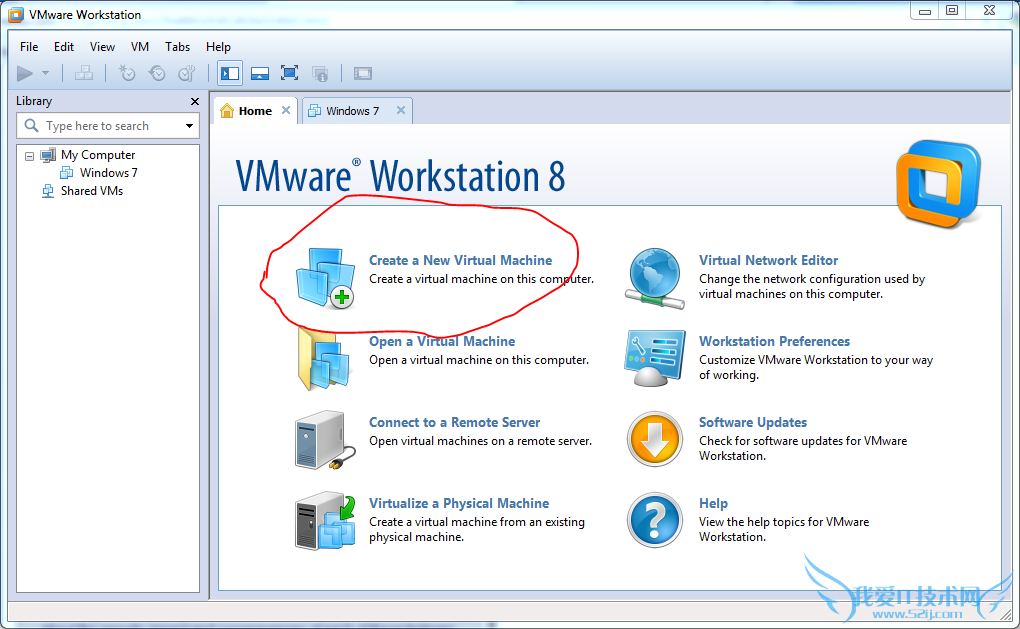Image resolution: width=1020 pixels, height=629 pixels.
Task: Click the Virtual Network Editor globe icon
Action: click(x=655, y=276)
